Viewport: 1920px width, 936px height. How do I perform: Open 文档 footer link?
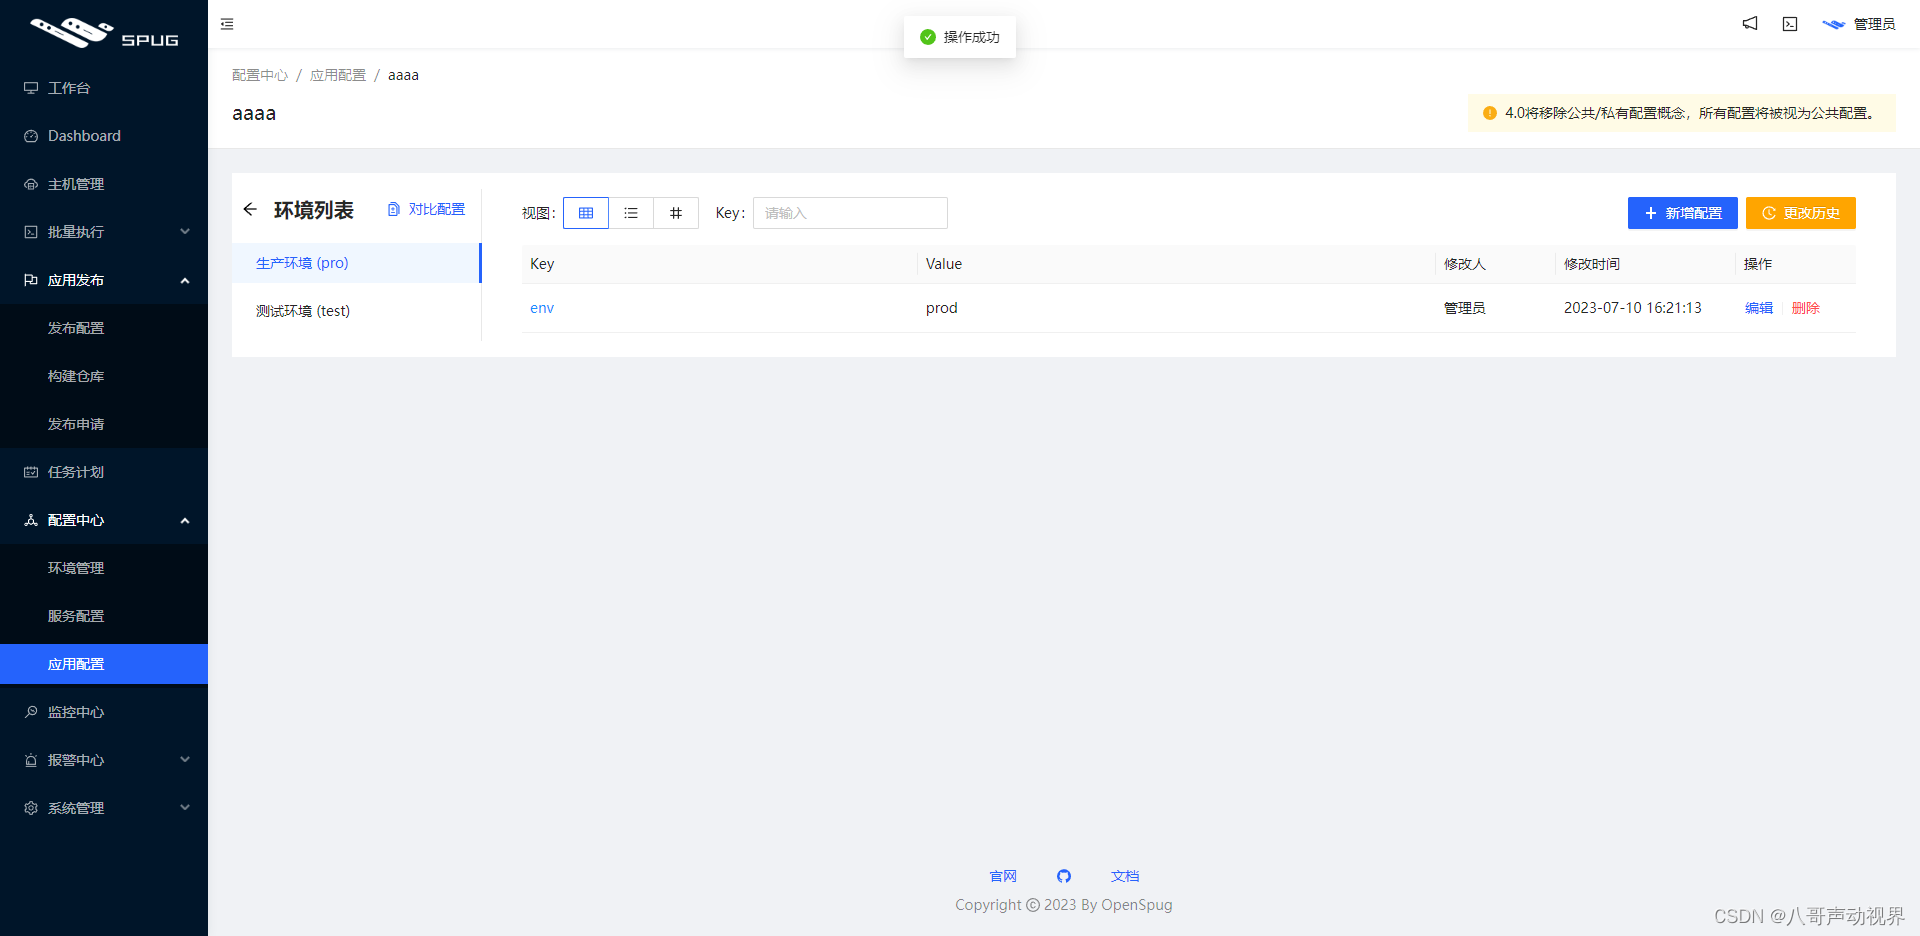[x=1125, y=876]
